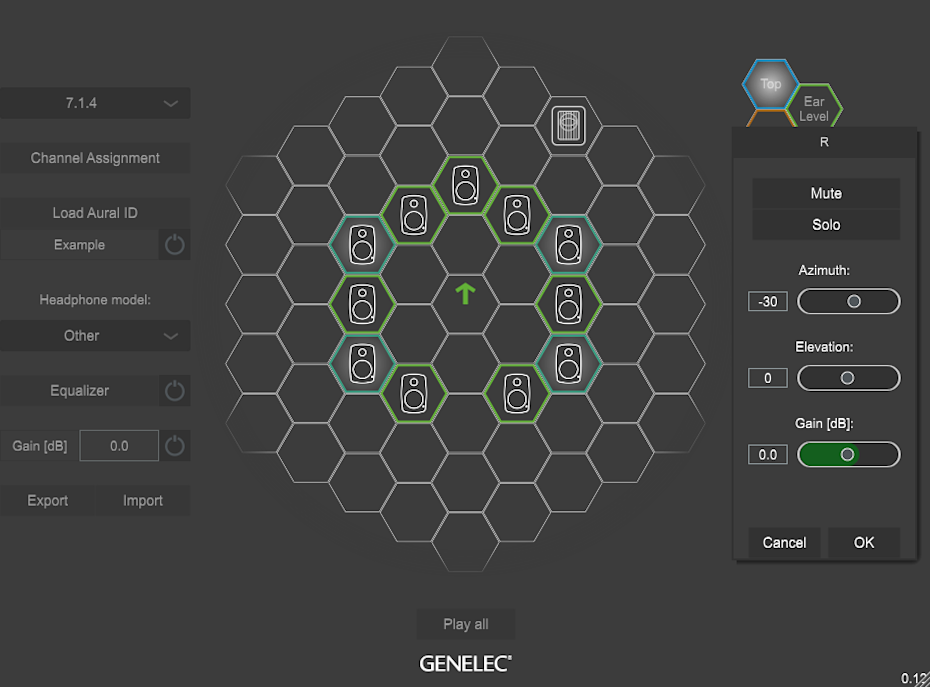Open Channel Assignment

pyautogui.click(x=95, y=158)
